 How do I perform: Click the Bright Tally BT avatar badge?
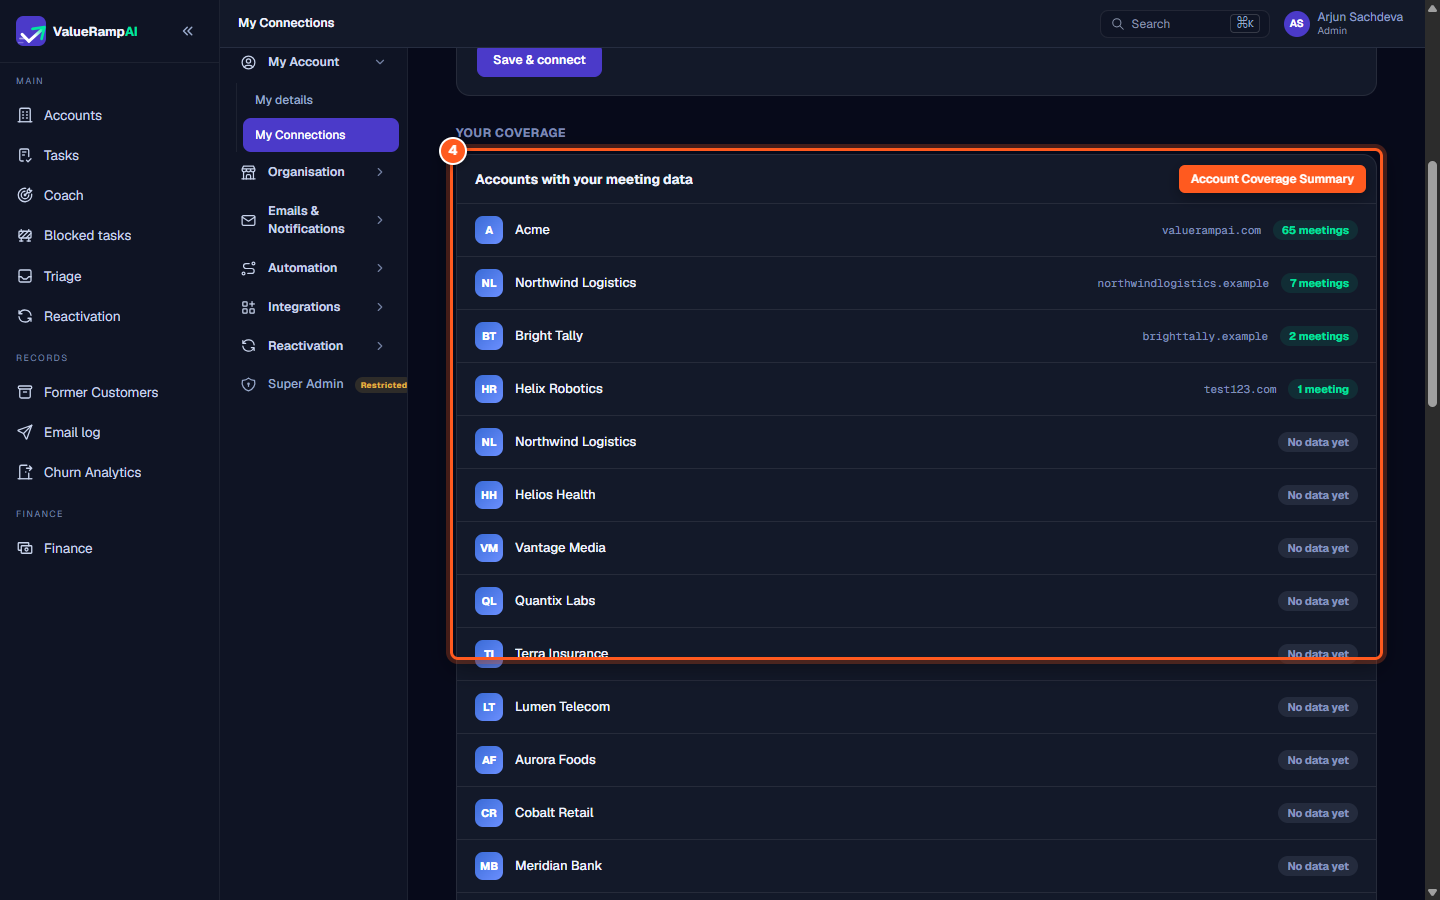tap(489, 336)
